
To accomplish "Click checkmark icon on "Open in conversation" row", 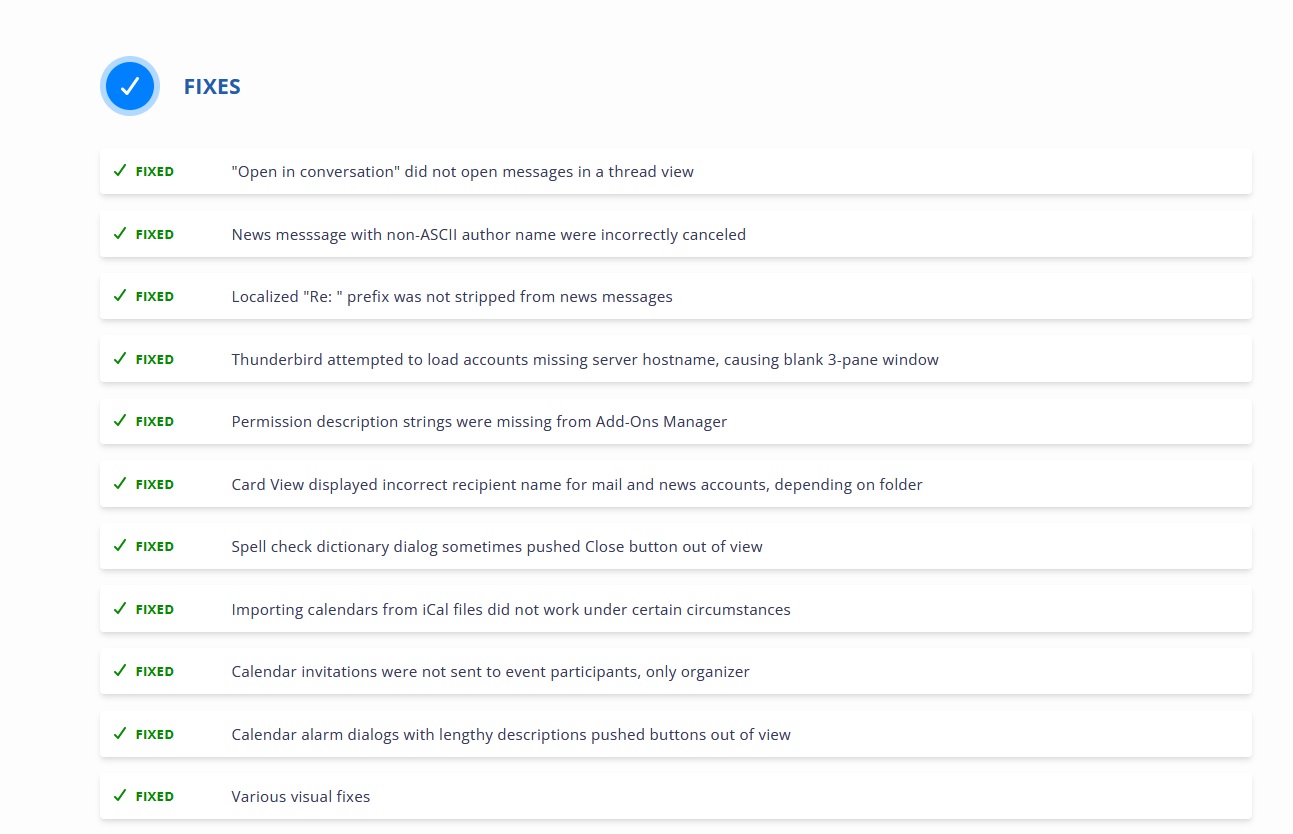I will click(119, 171).
